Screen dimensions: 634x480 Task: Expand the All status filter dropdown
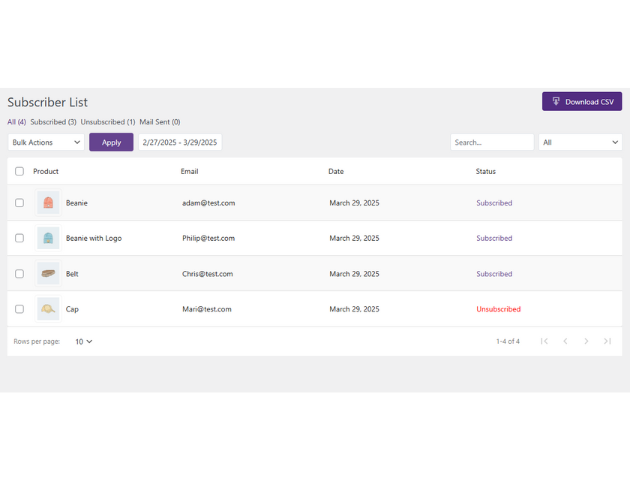(580, 142)
